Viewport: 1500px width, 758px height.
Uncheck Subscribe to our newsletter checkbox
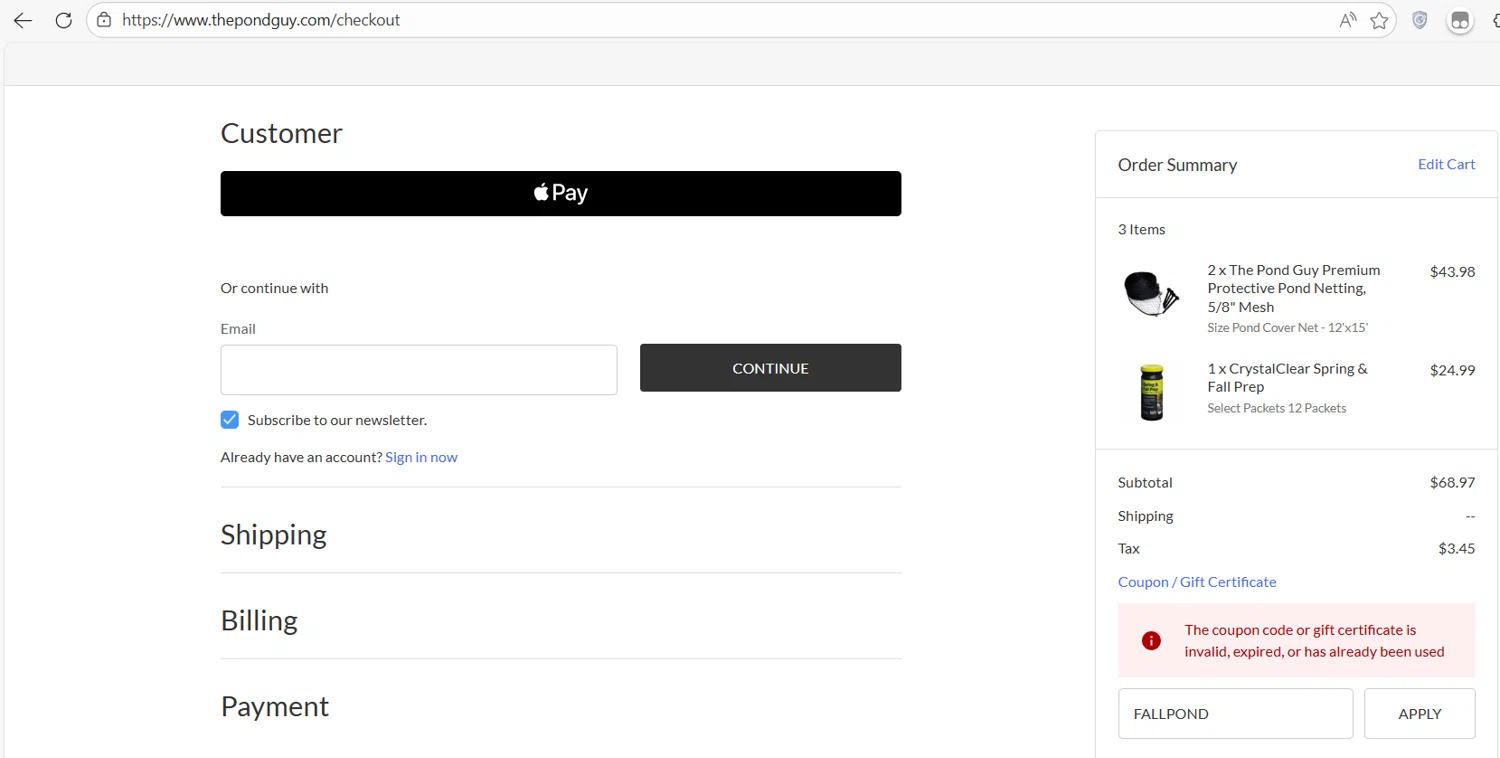230,420
